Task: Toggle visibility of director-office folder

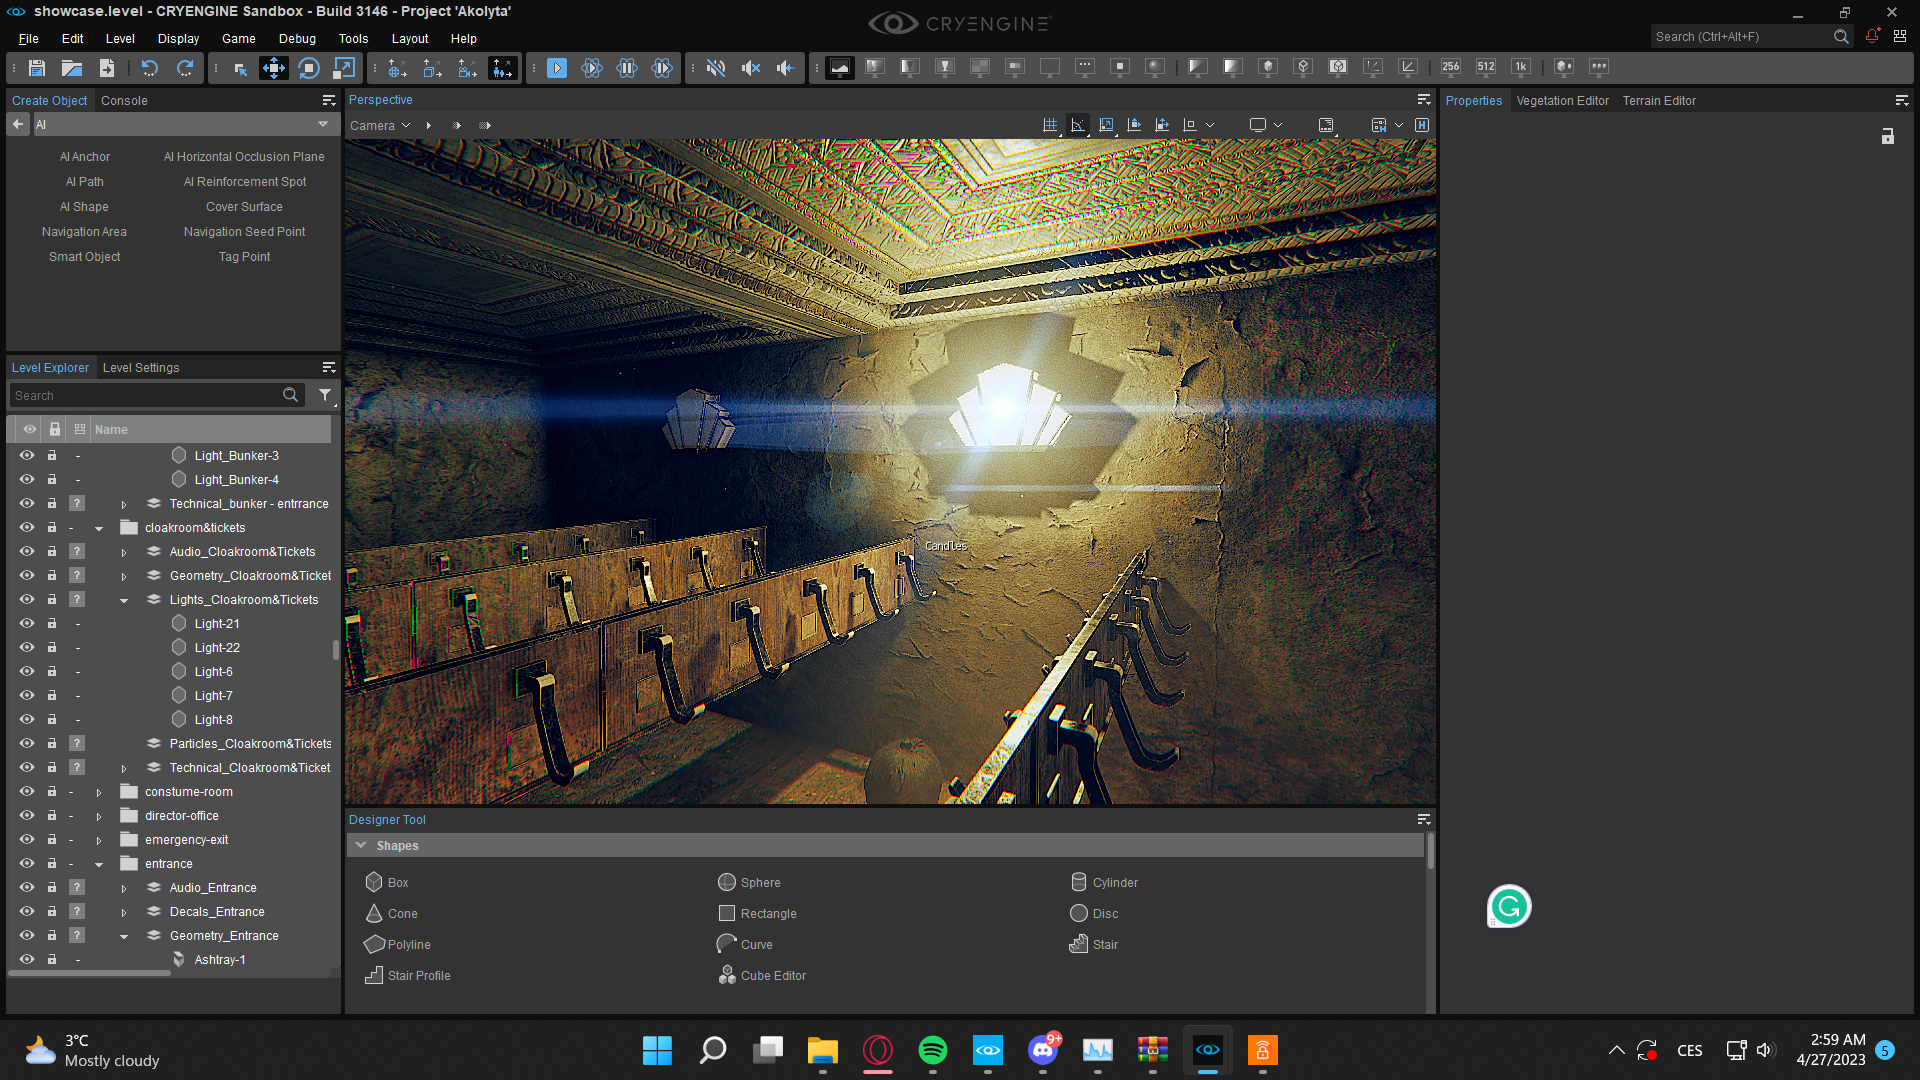Action: coord(27,815)
